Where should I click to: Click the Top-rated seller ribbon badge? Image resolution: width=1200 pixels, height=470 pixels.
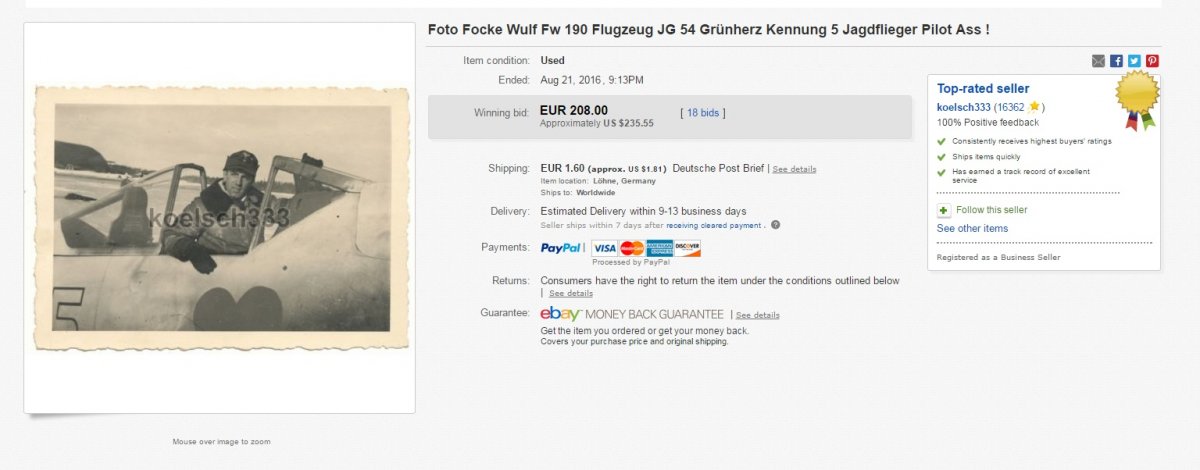1137,100
